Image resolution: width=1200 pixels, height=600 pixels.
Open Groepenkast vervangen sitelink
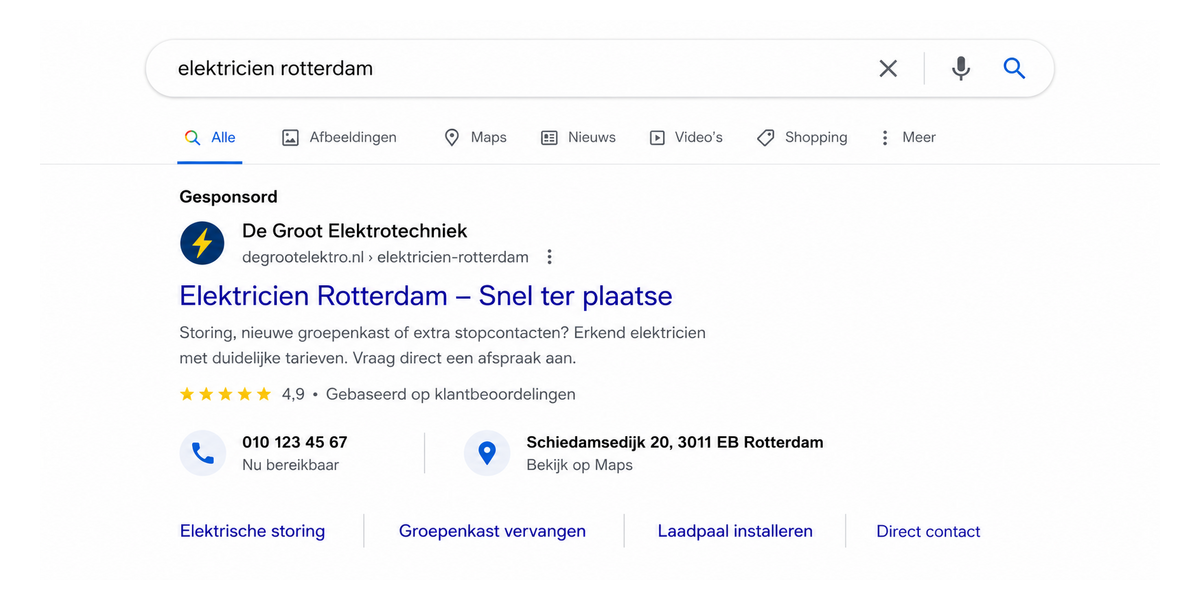coord(492,531)
